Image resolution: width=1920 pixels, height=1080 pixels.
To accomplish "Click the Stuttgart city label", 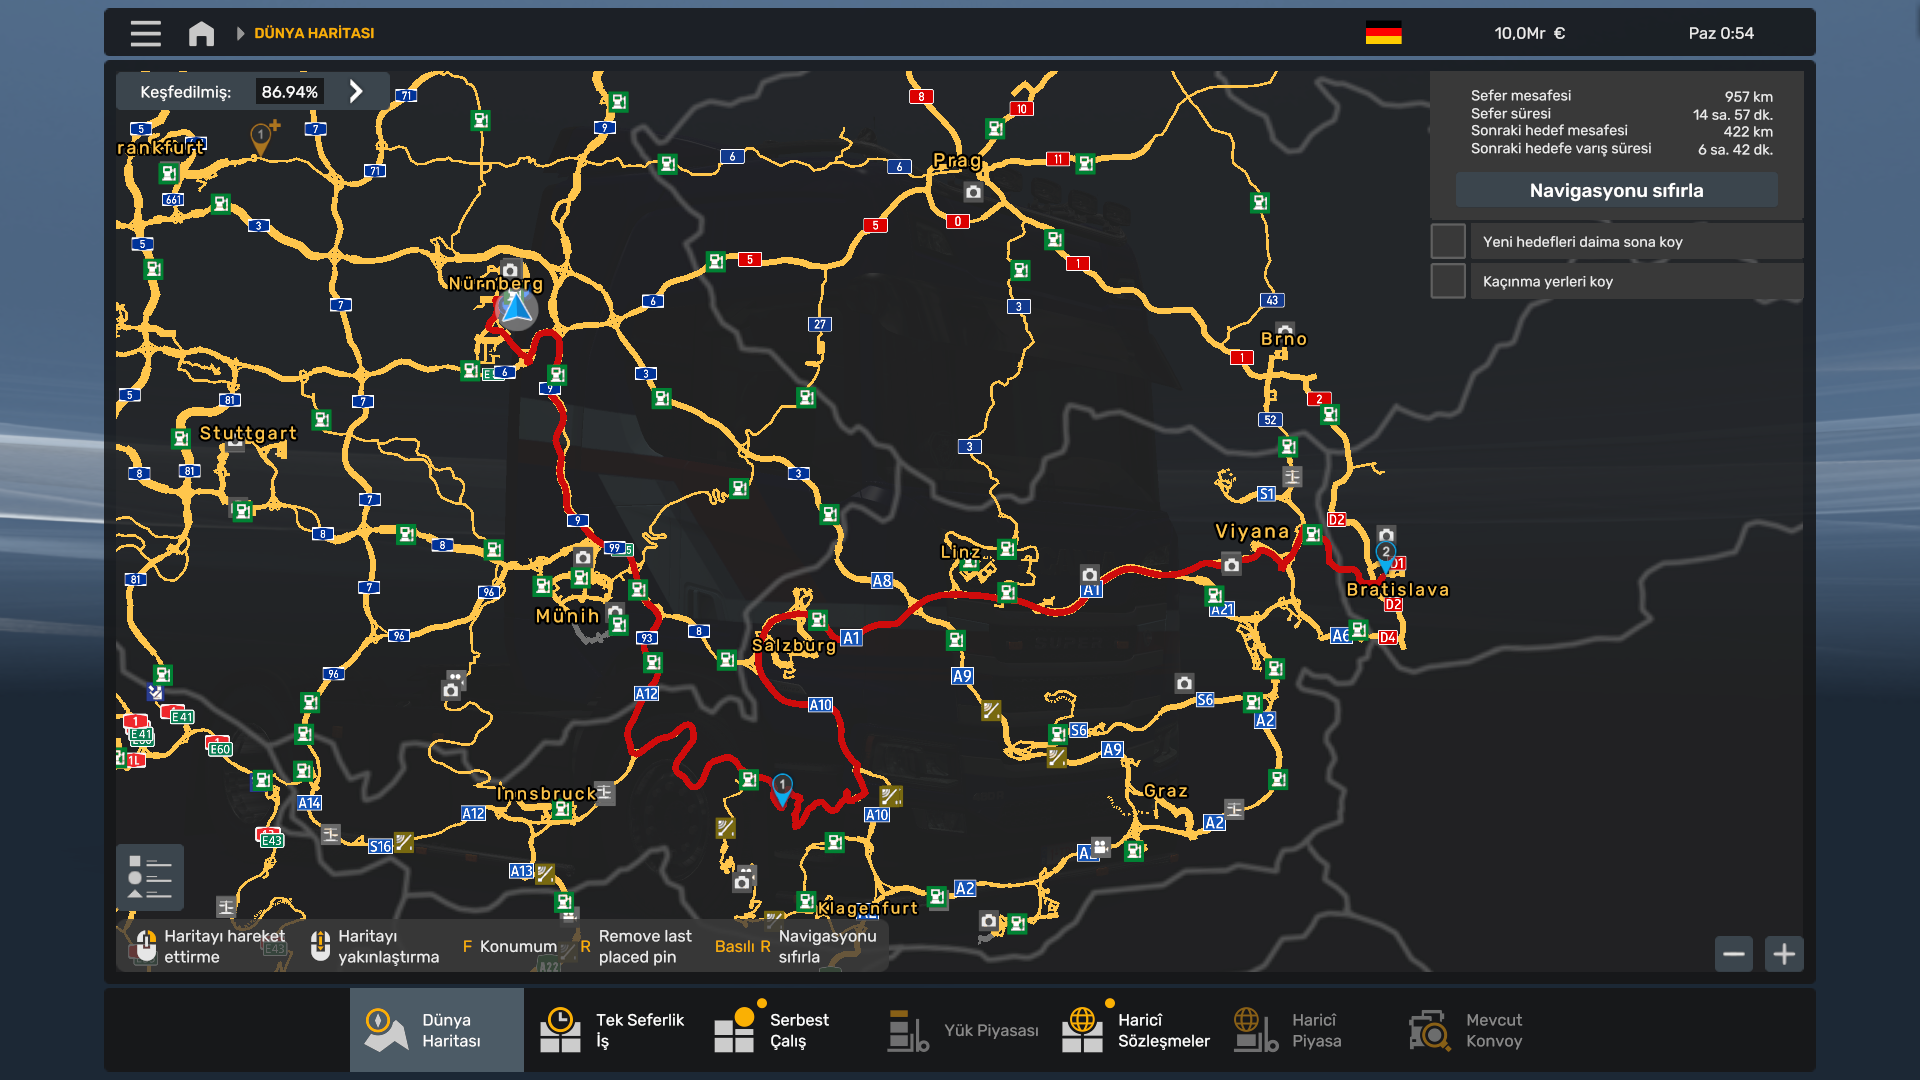I will click(248, 433).
